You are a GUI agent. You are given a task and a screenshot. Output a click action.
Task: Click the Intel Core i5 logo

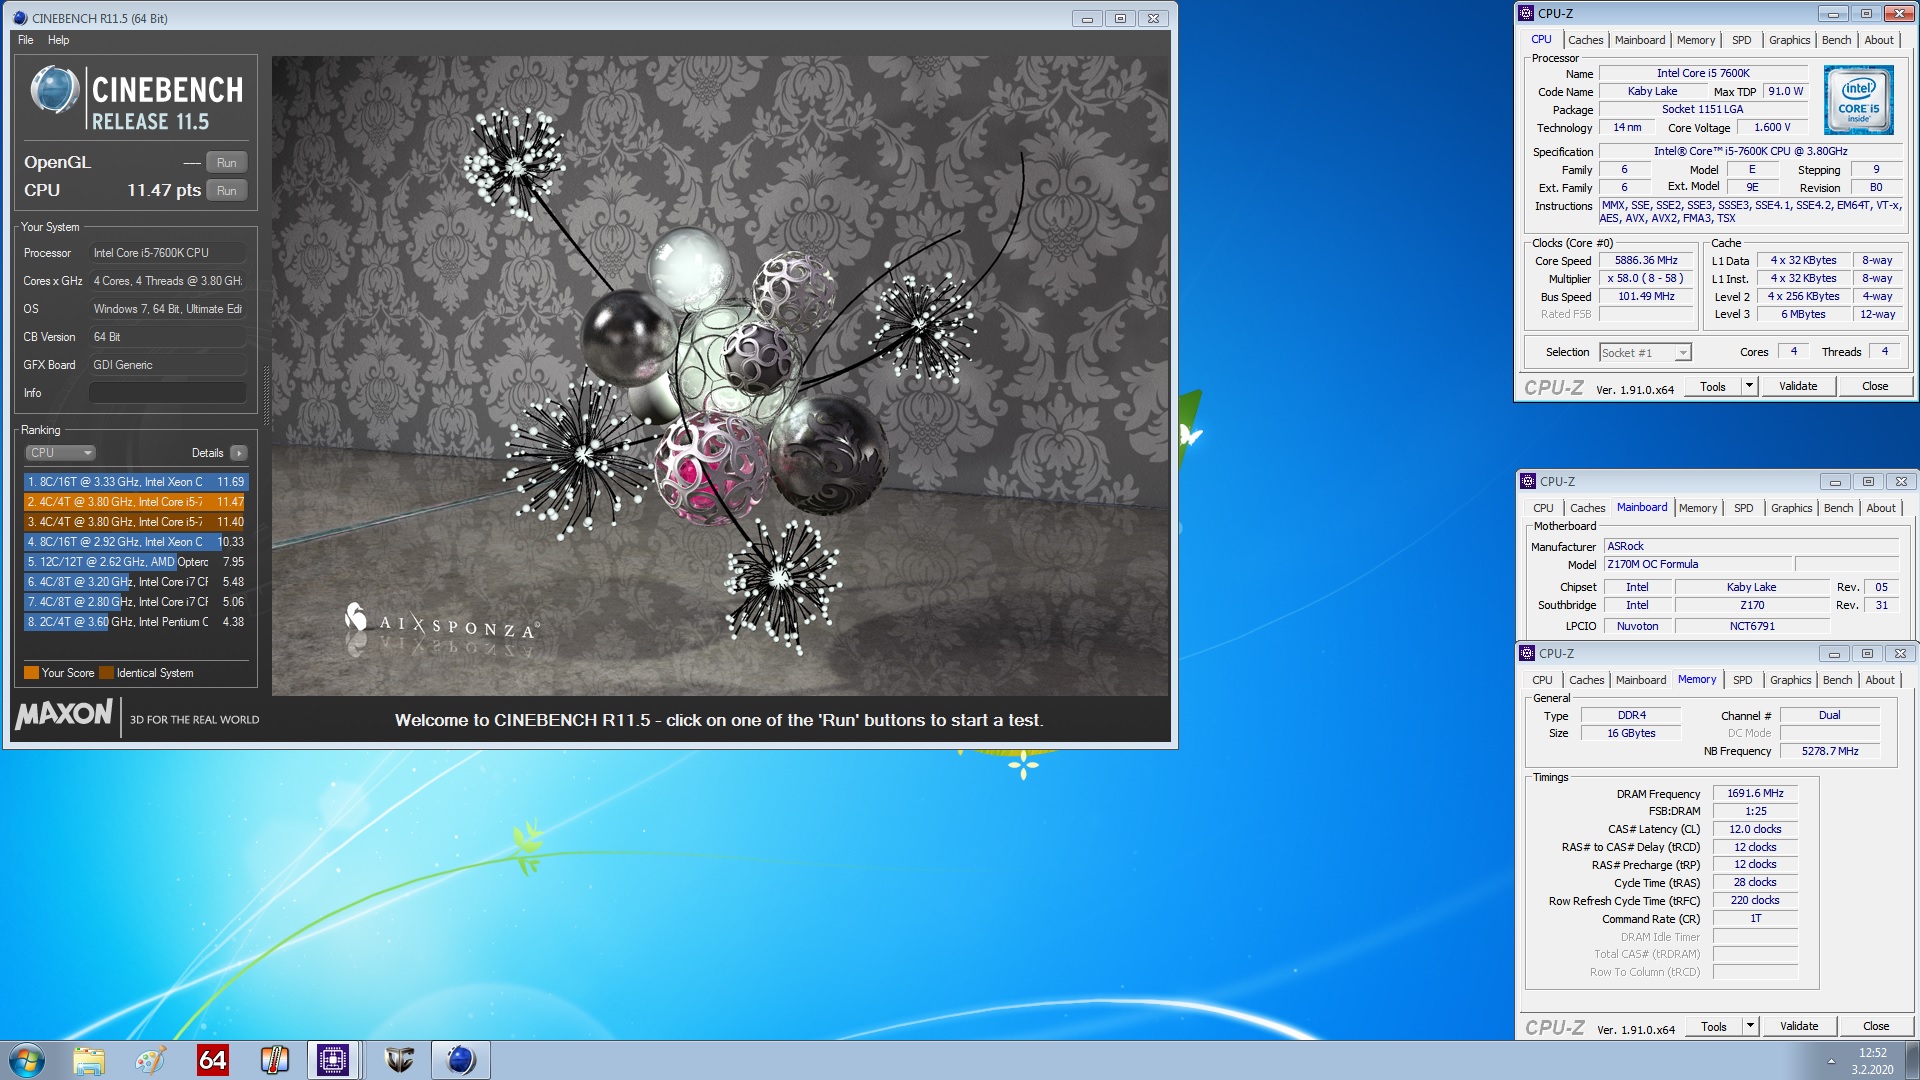pos(1858,100)
